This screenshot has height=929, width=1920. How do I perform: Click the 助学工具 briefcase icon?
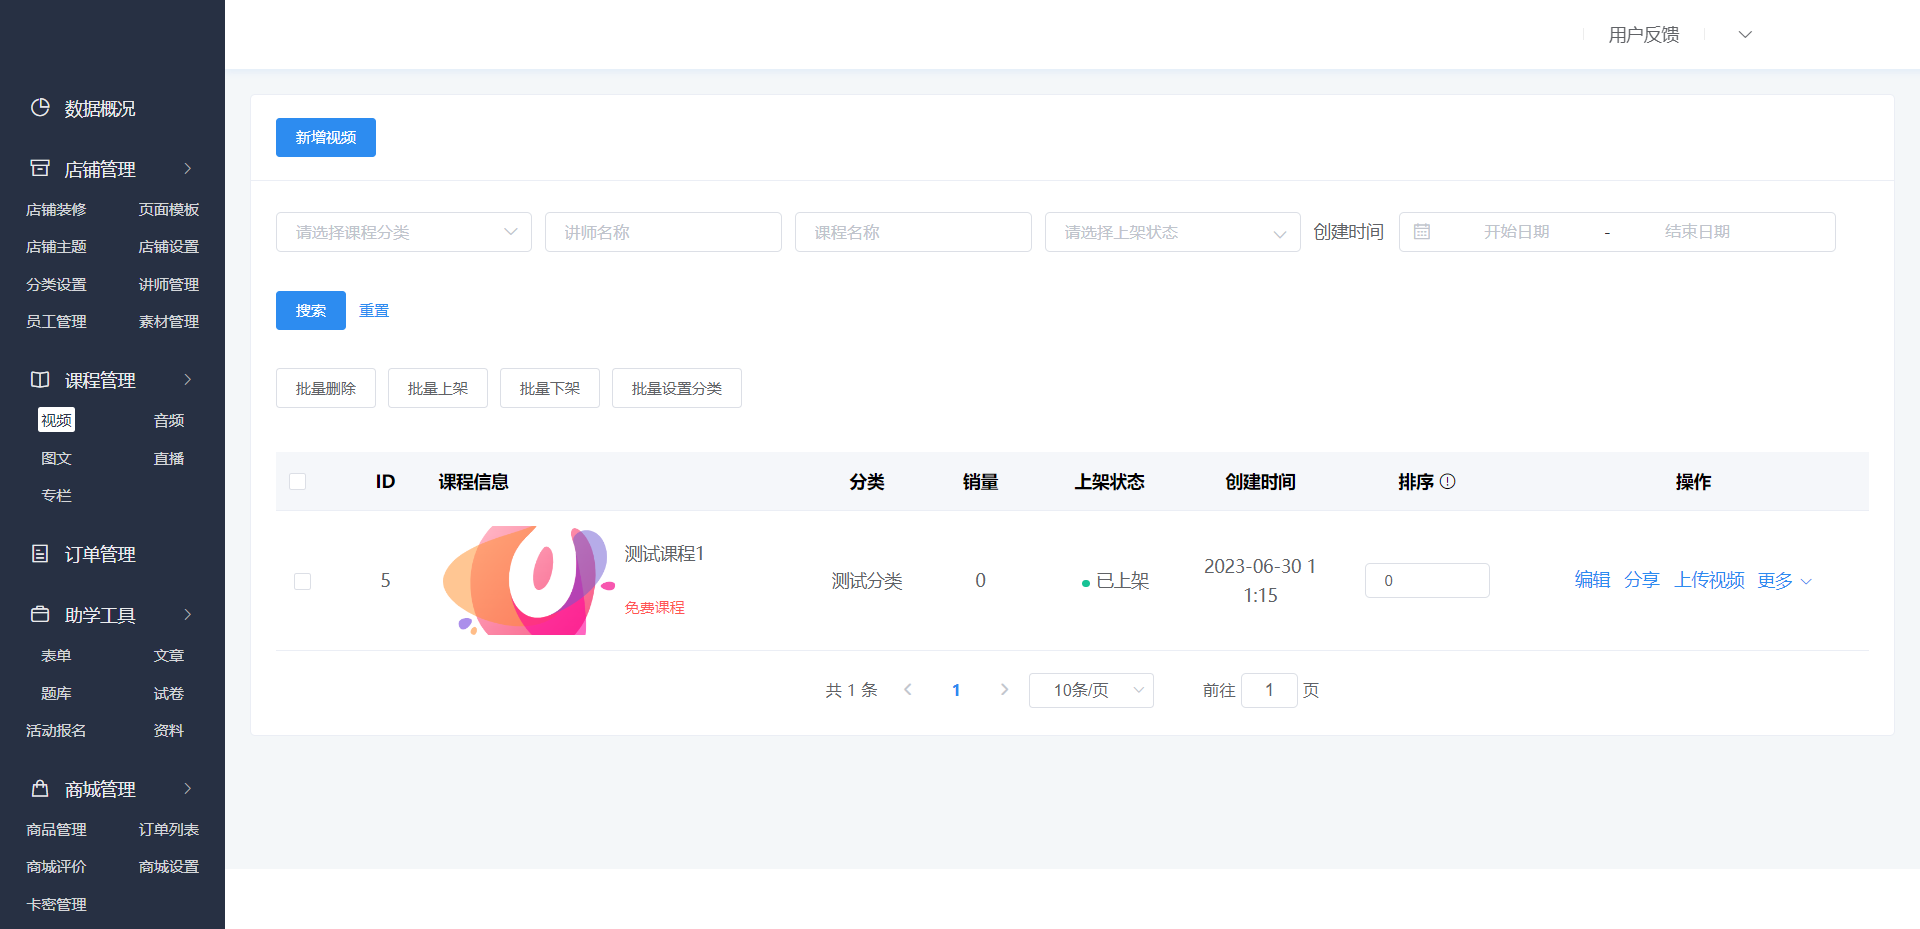[40, 614]
